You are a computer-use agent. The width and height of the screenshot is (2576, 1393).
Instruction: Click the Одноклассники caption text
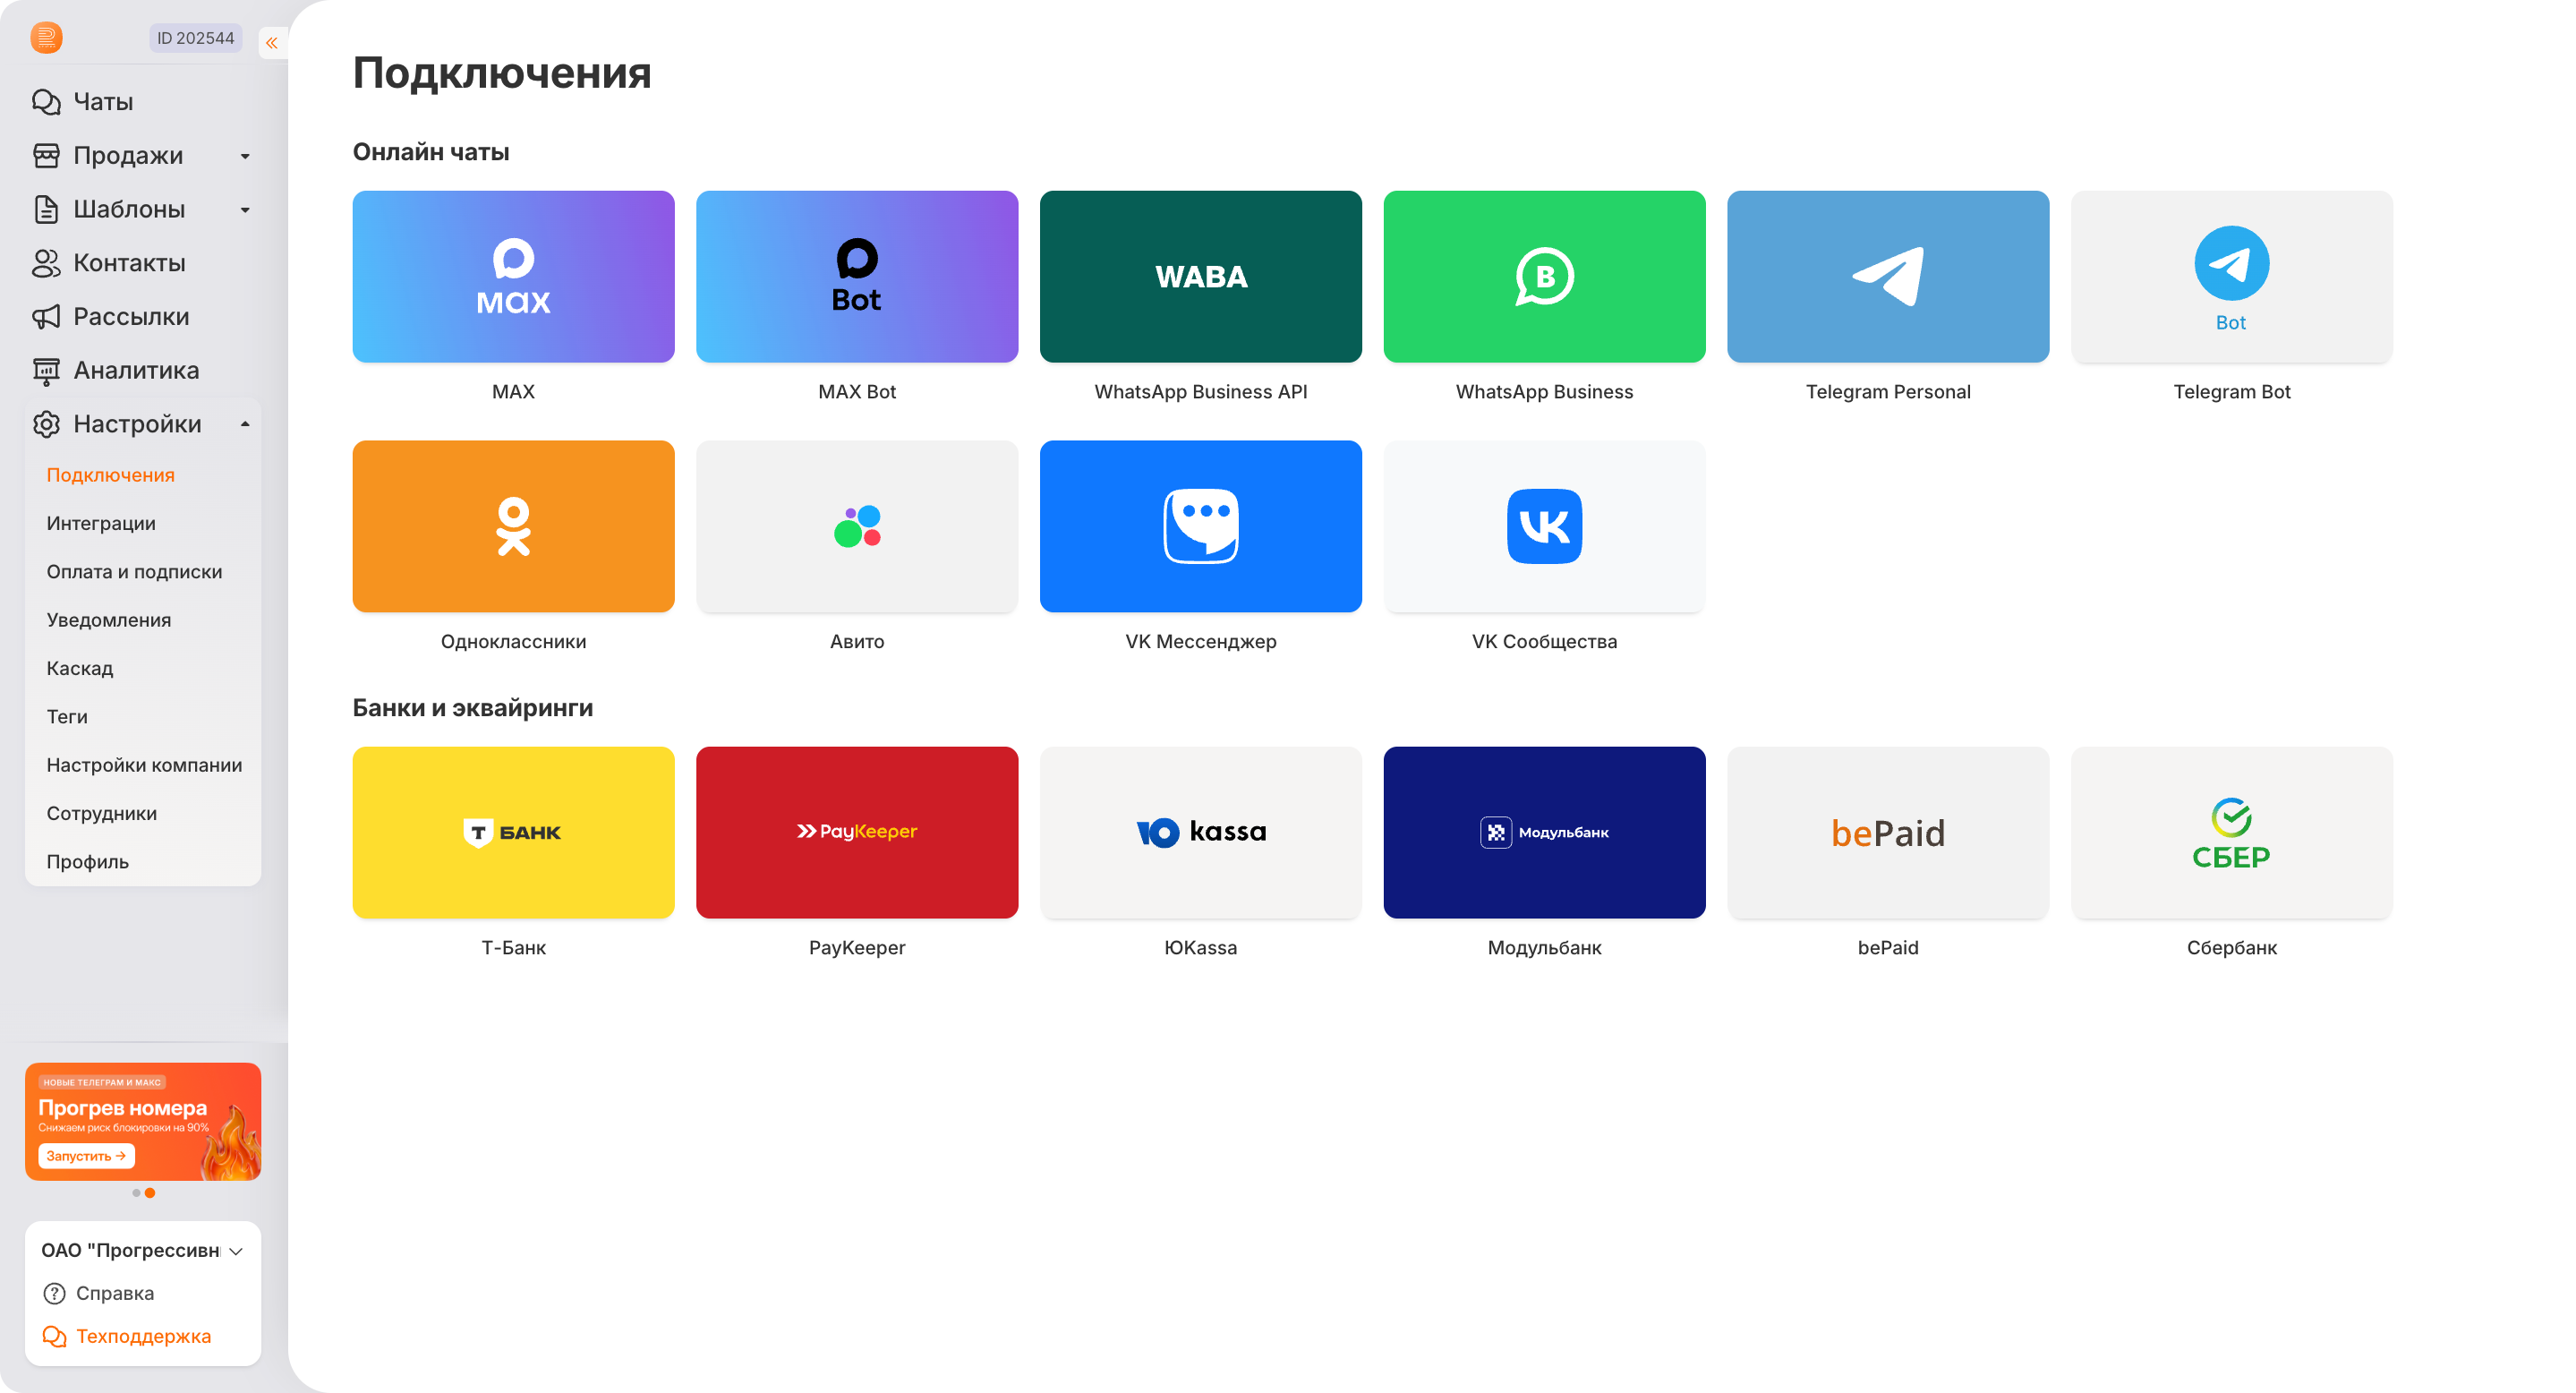(x=513, y=641)
